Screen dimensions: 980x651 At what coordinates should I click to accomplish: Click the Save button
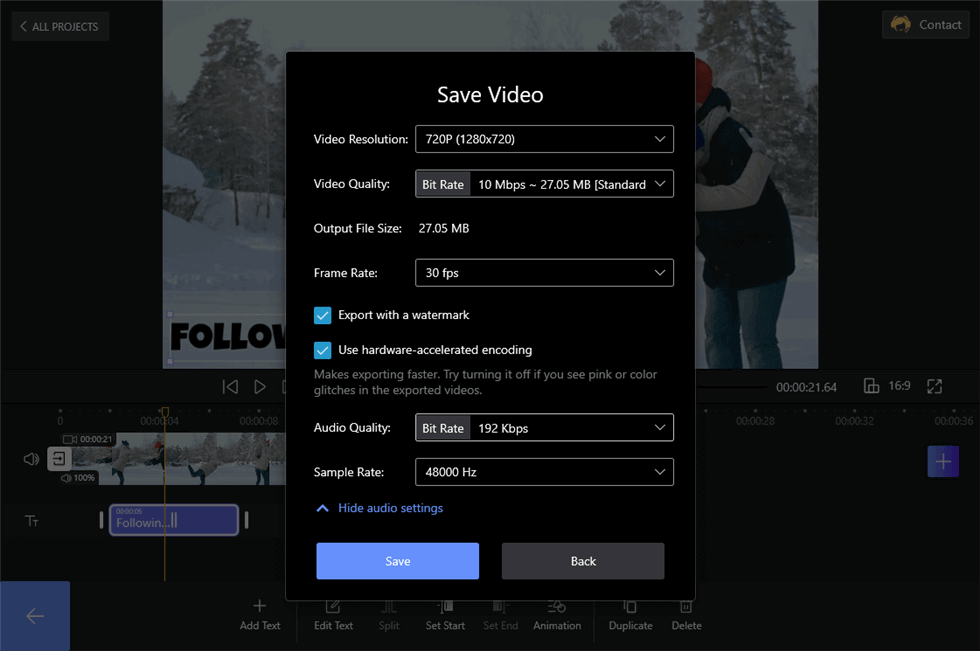pos(398,561)
